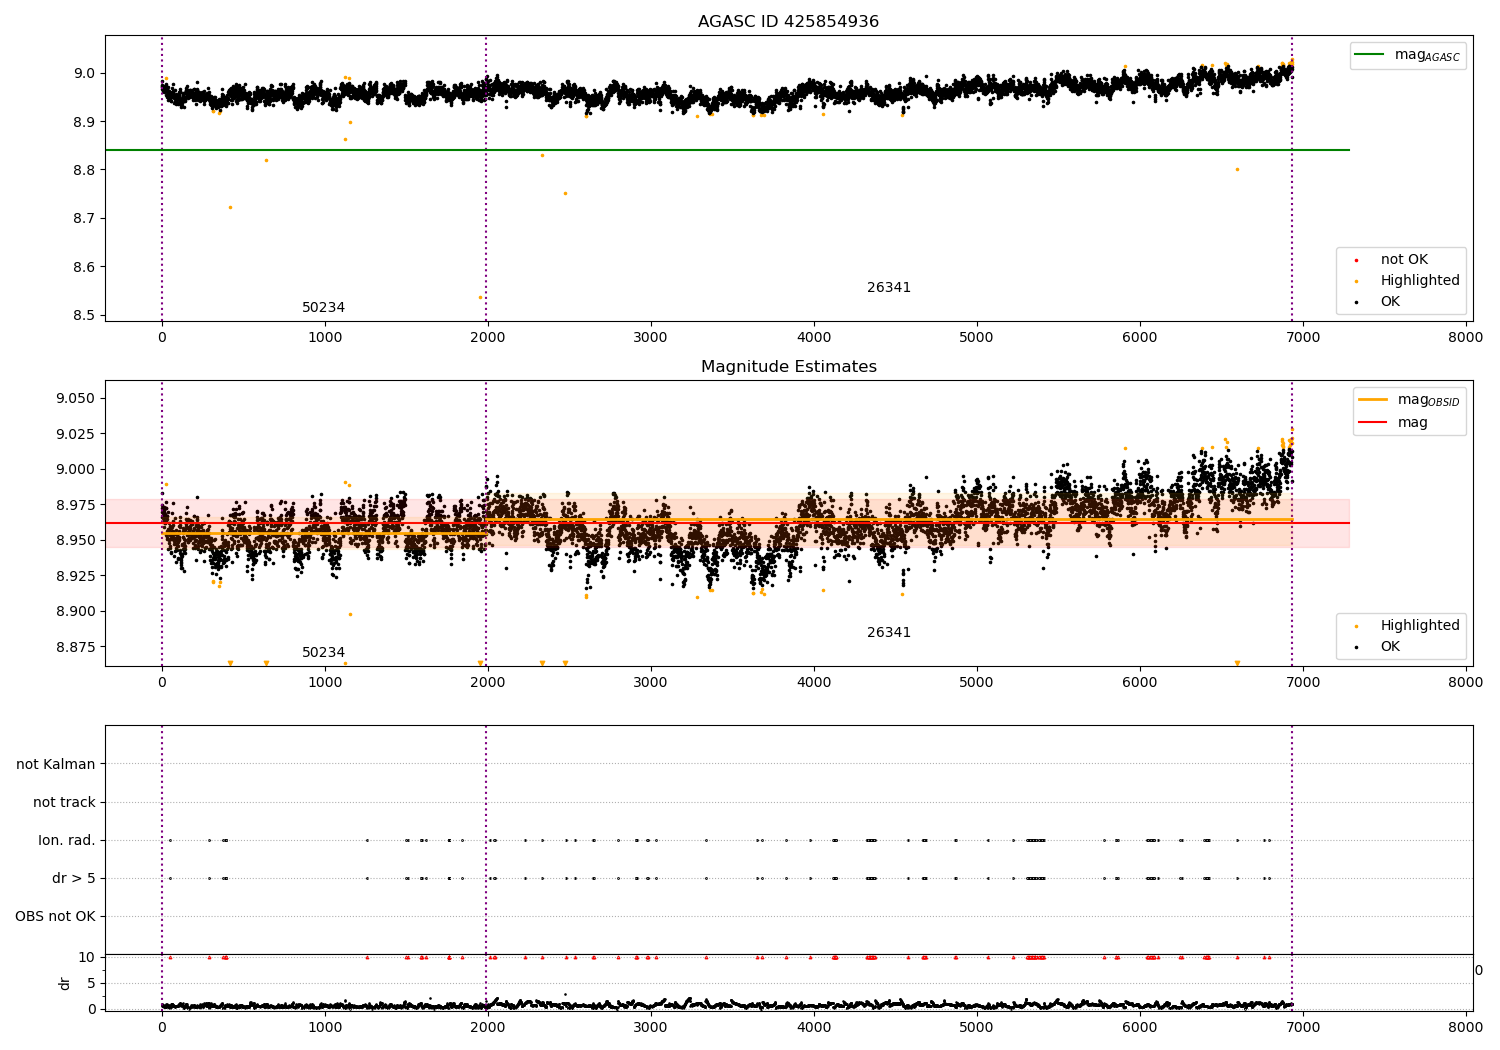This screenshot has height=1050, width=1500.
Task: Click the 3000 x-tick under the bottom plot
Action: click(651, 1027)
